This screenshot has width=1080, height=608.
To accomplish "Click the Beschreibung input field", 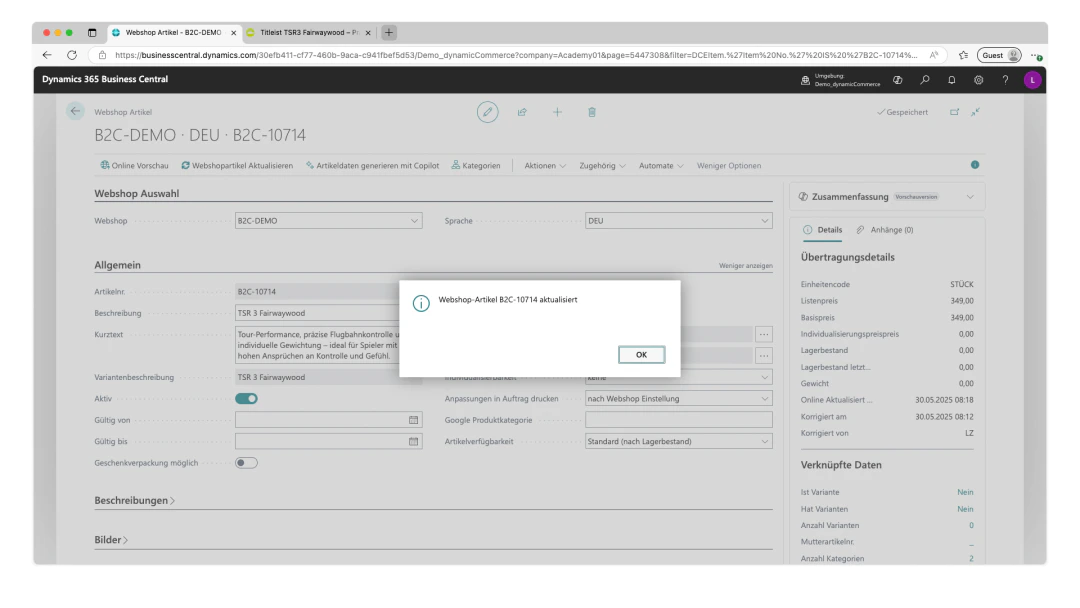I will pyautogui.click(x=317, y=313).
